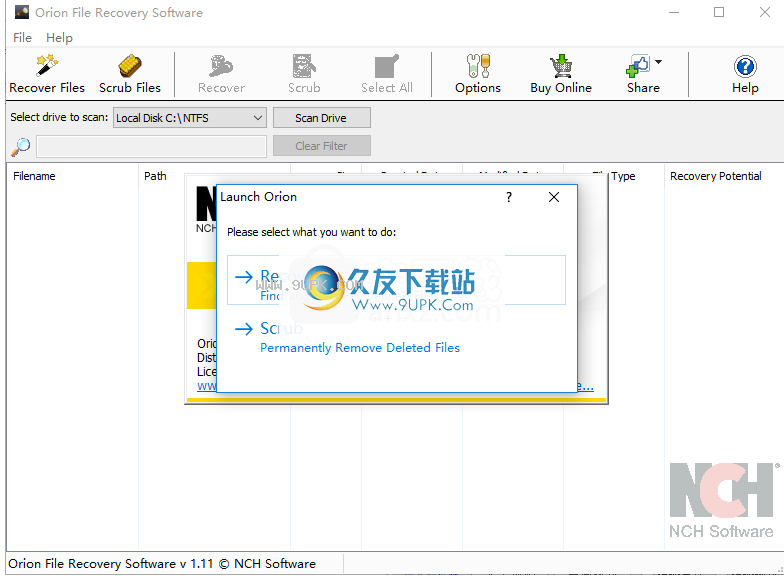Screen dimensions: 784x576
Task: Click the Share thumbs-up icon
Action: point(638,66)
